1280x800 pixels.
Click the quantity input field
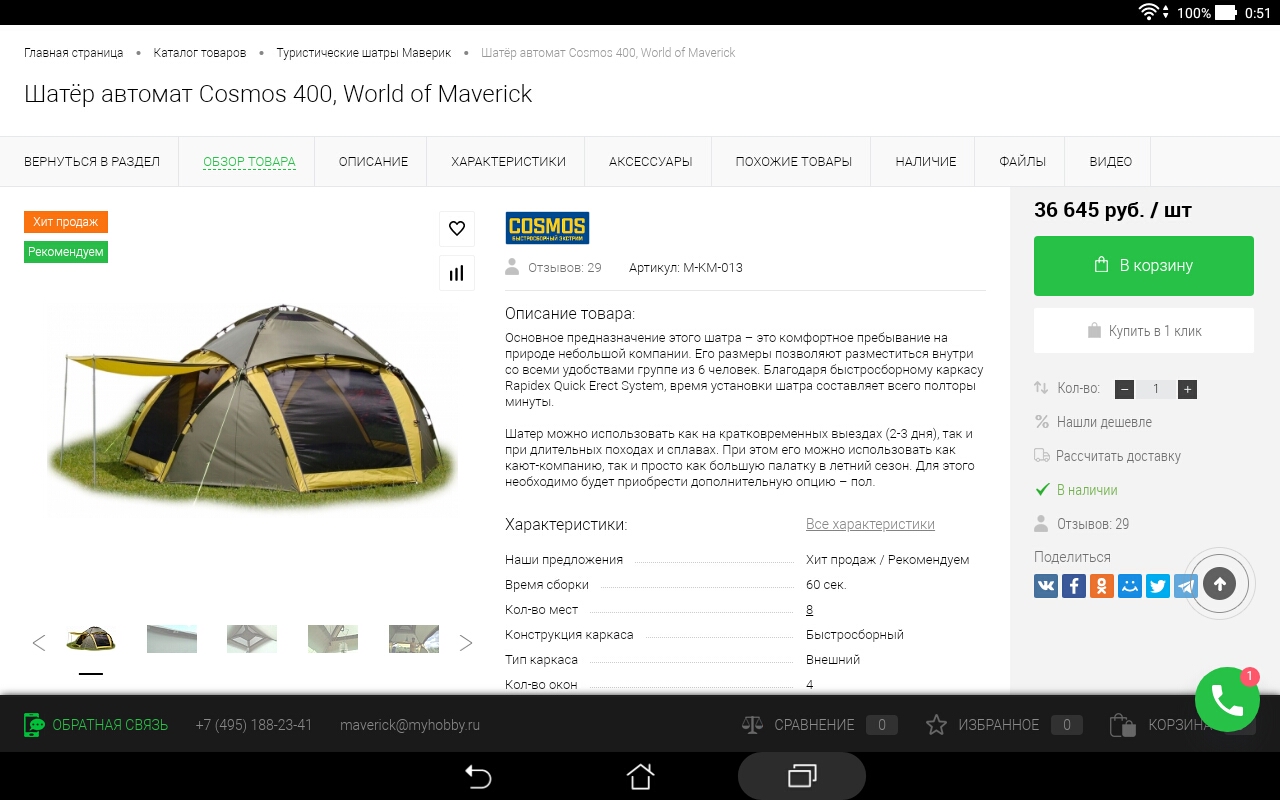click(1156, 389)
